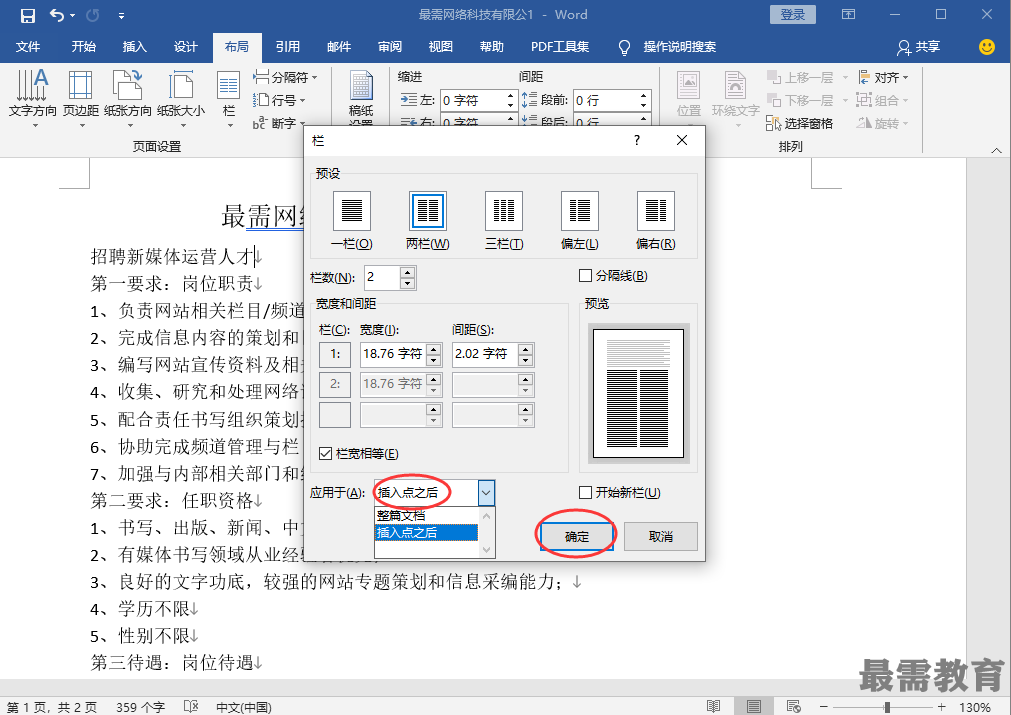Image resolution: width=1011 pixels, height=715 pixels.
Task: Click the OK (确定) button
Action: [x=576, y=536]
